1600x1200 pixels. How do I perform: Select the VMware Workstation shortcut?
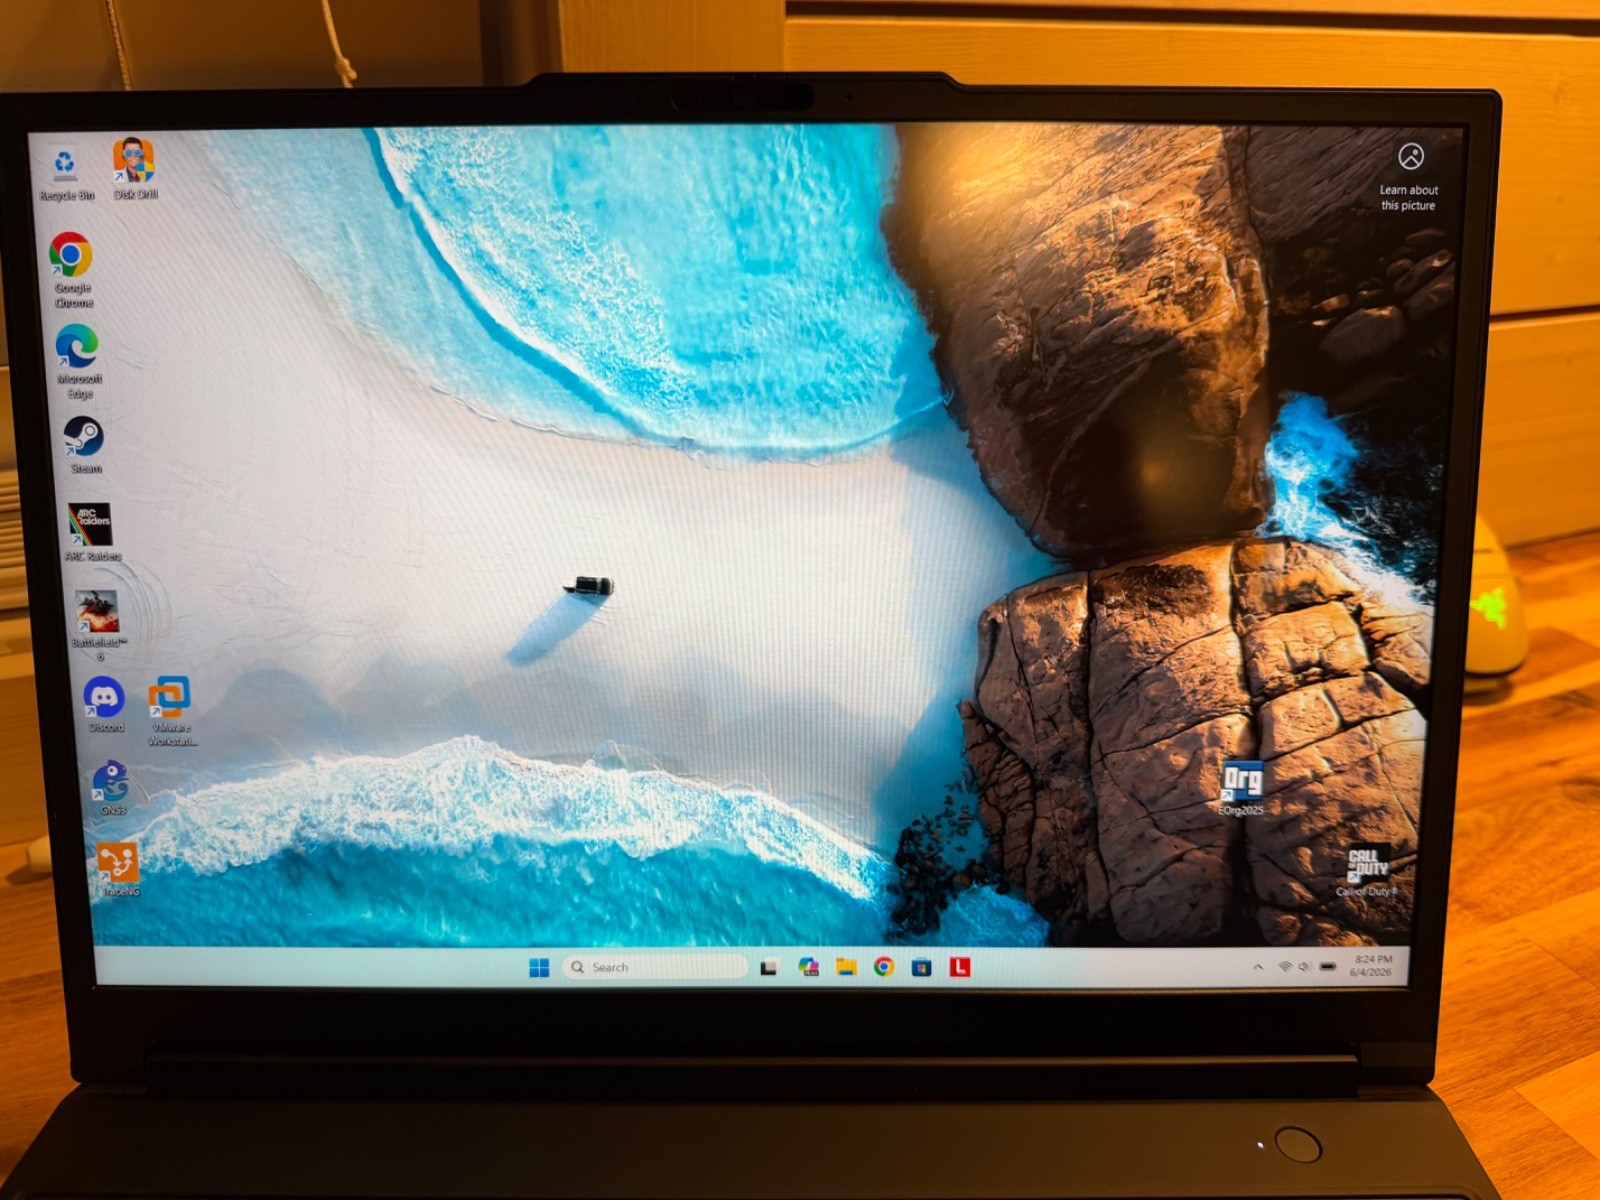171,710
